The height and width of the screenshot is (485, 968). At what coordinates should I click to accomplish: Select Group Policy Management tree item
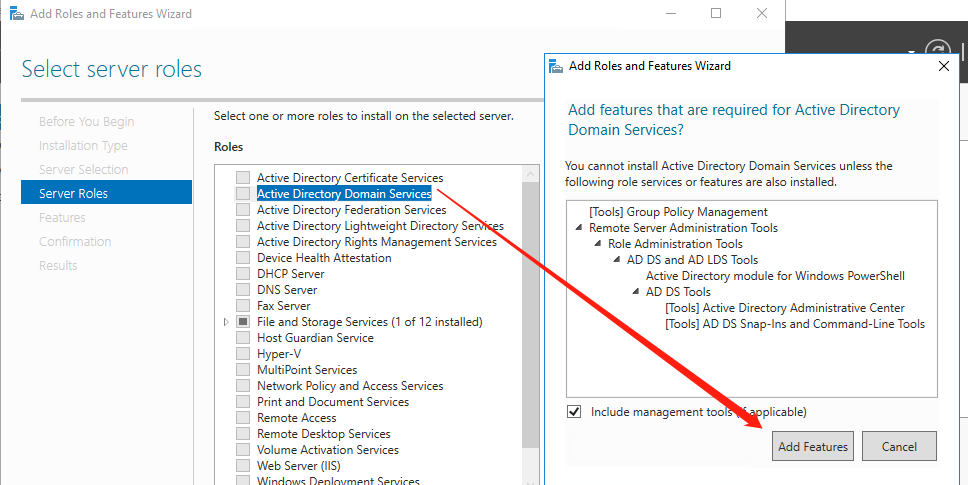pos(678,212)
